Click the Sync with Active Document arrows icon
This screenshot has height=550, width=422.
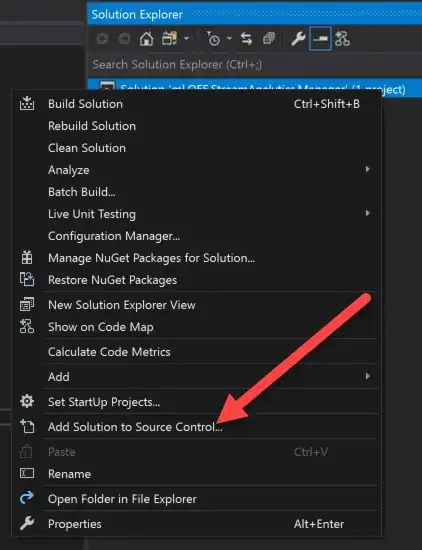(x=246, y=39)
